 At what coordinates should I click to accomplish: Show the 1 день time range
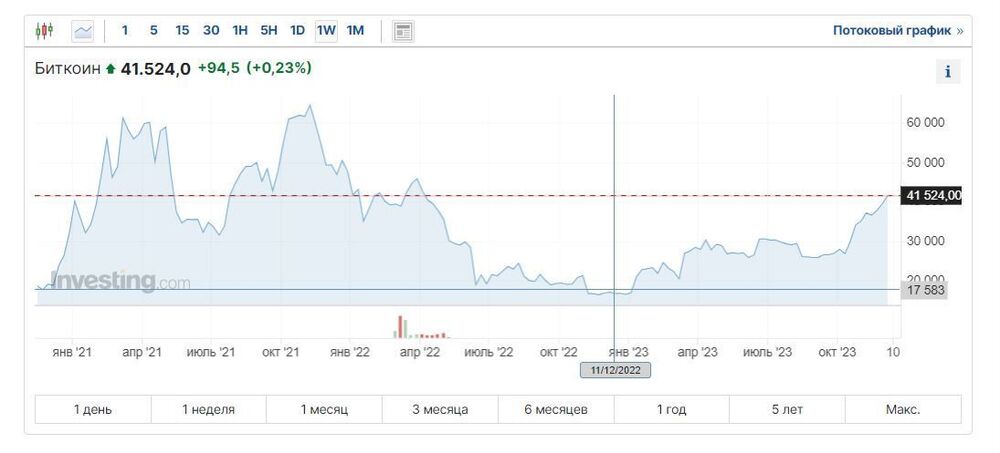click(x=93, y=410)
